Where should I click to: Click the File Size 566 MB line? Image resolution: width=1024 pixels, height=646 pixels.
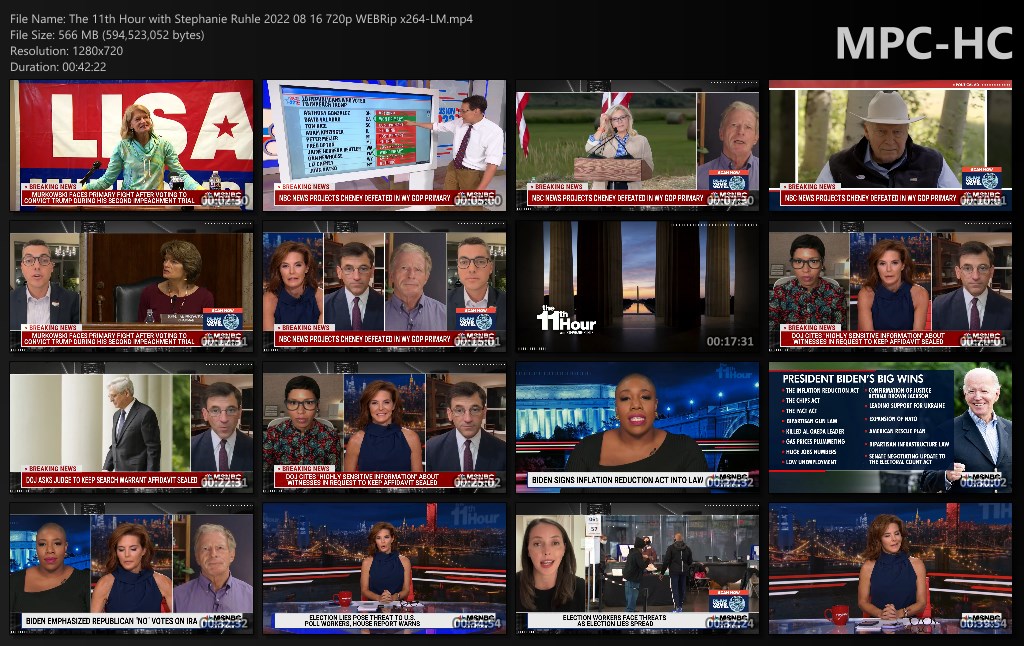[107, 35]
